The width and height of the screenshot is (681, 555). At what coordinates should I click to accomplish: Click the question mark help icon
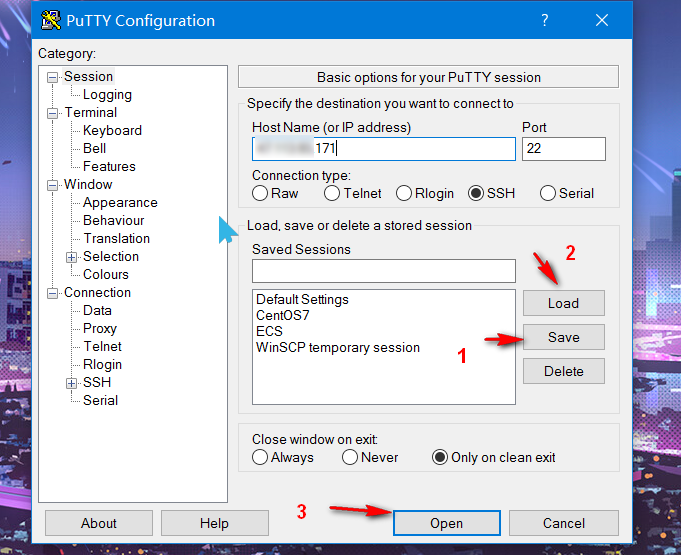pyautogui.click(x=545, y=20)
